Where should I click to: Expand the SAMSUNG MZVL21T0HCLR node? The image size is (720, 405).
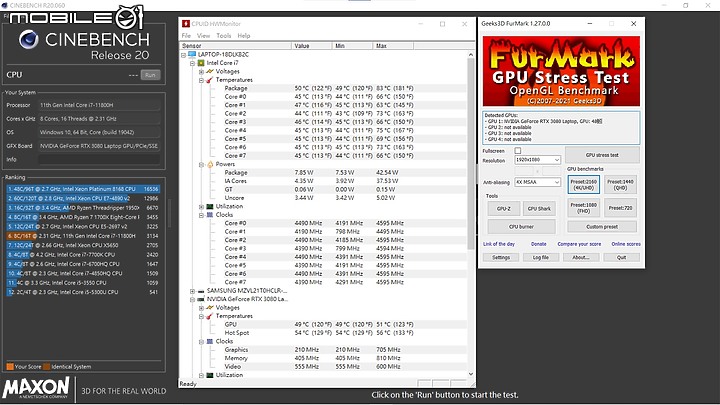click(192, 291)
